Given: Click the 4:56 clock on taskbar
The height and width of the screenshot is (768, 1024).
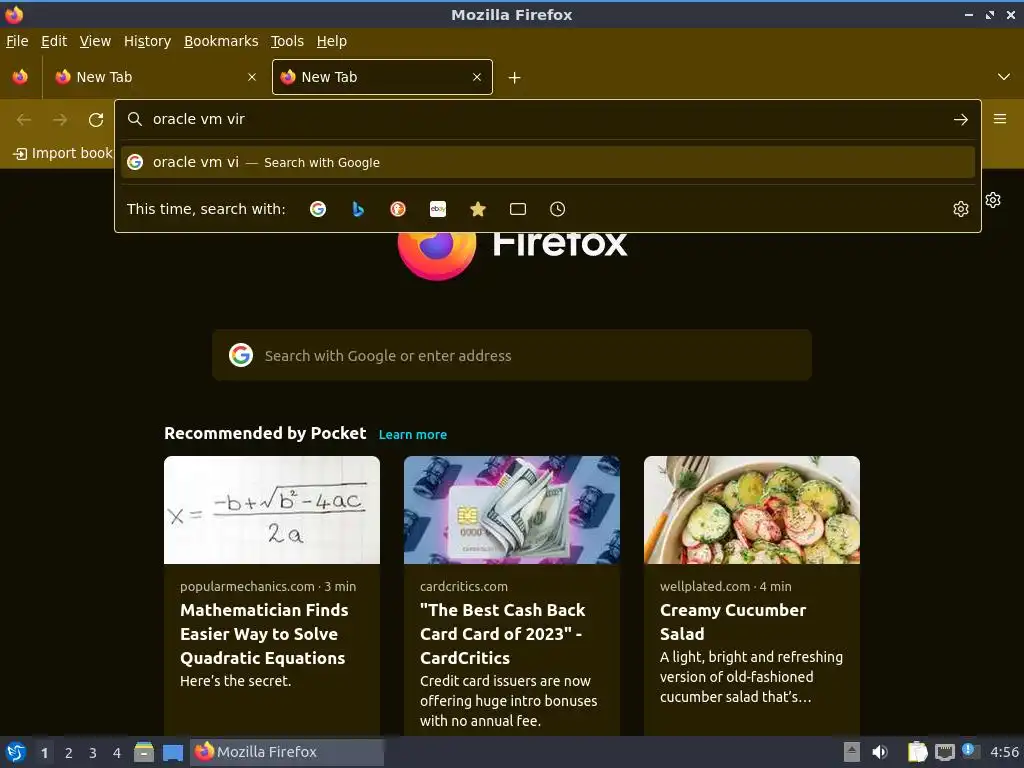Looking at the screenshot, I should click(x=1004, y=752).
